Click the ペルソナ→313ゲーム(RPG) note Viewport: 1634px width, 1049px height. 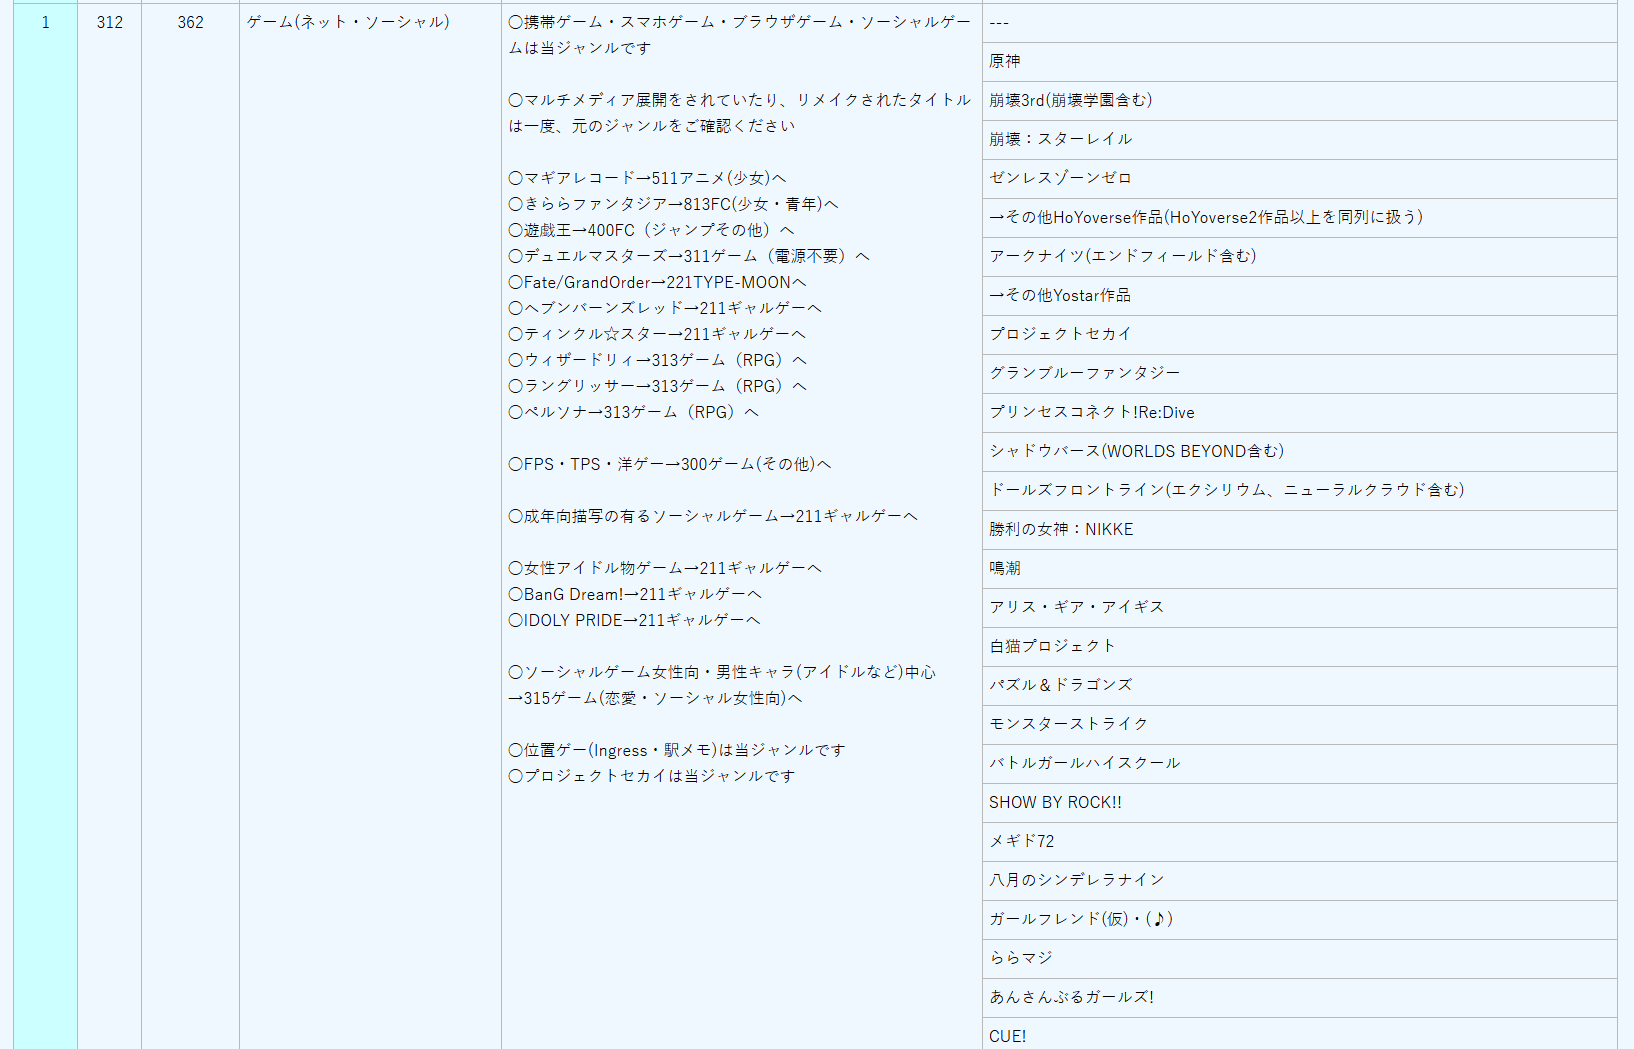tap(633, 412)
